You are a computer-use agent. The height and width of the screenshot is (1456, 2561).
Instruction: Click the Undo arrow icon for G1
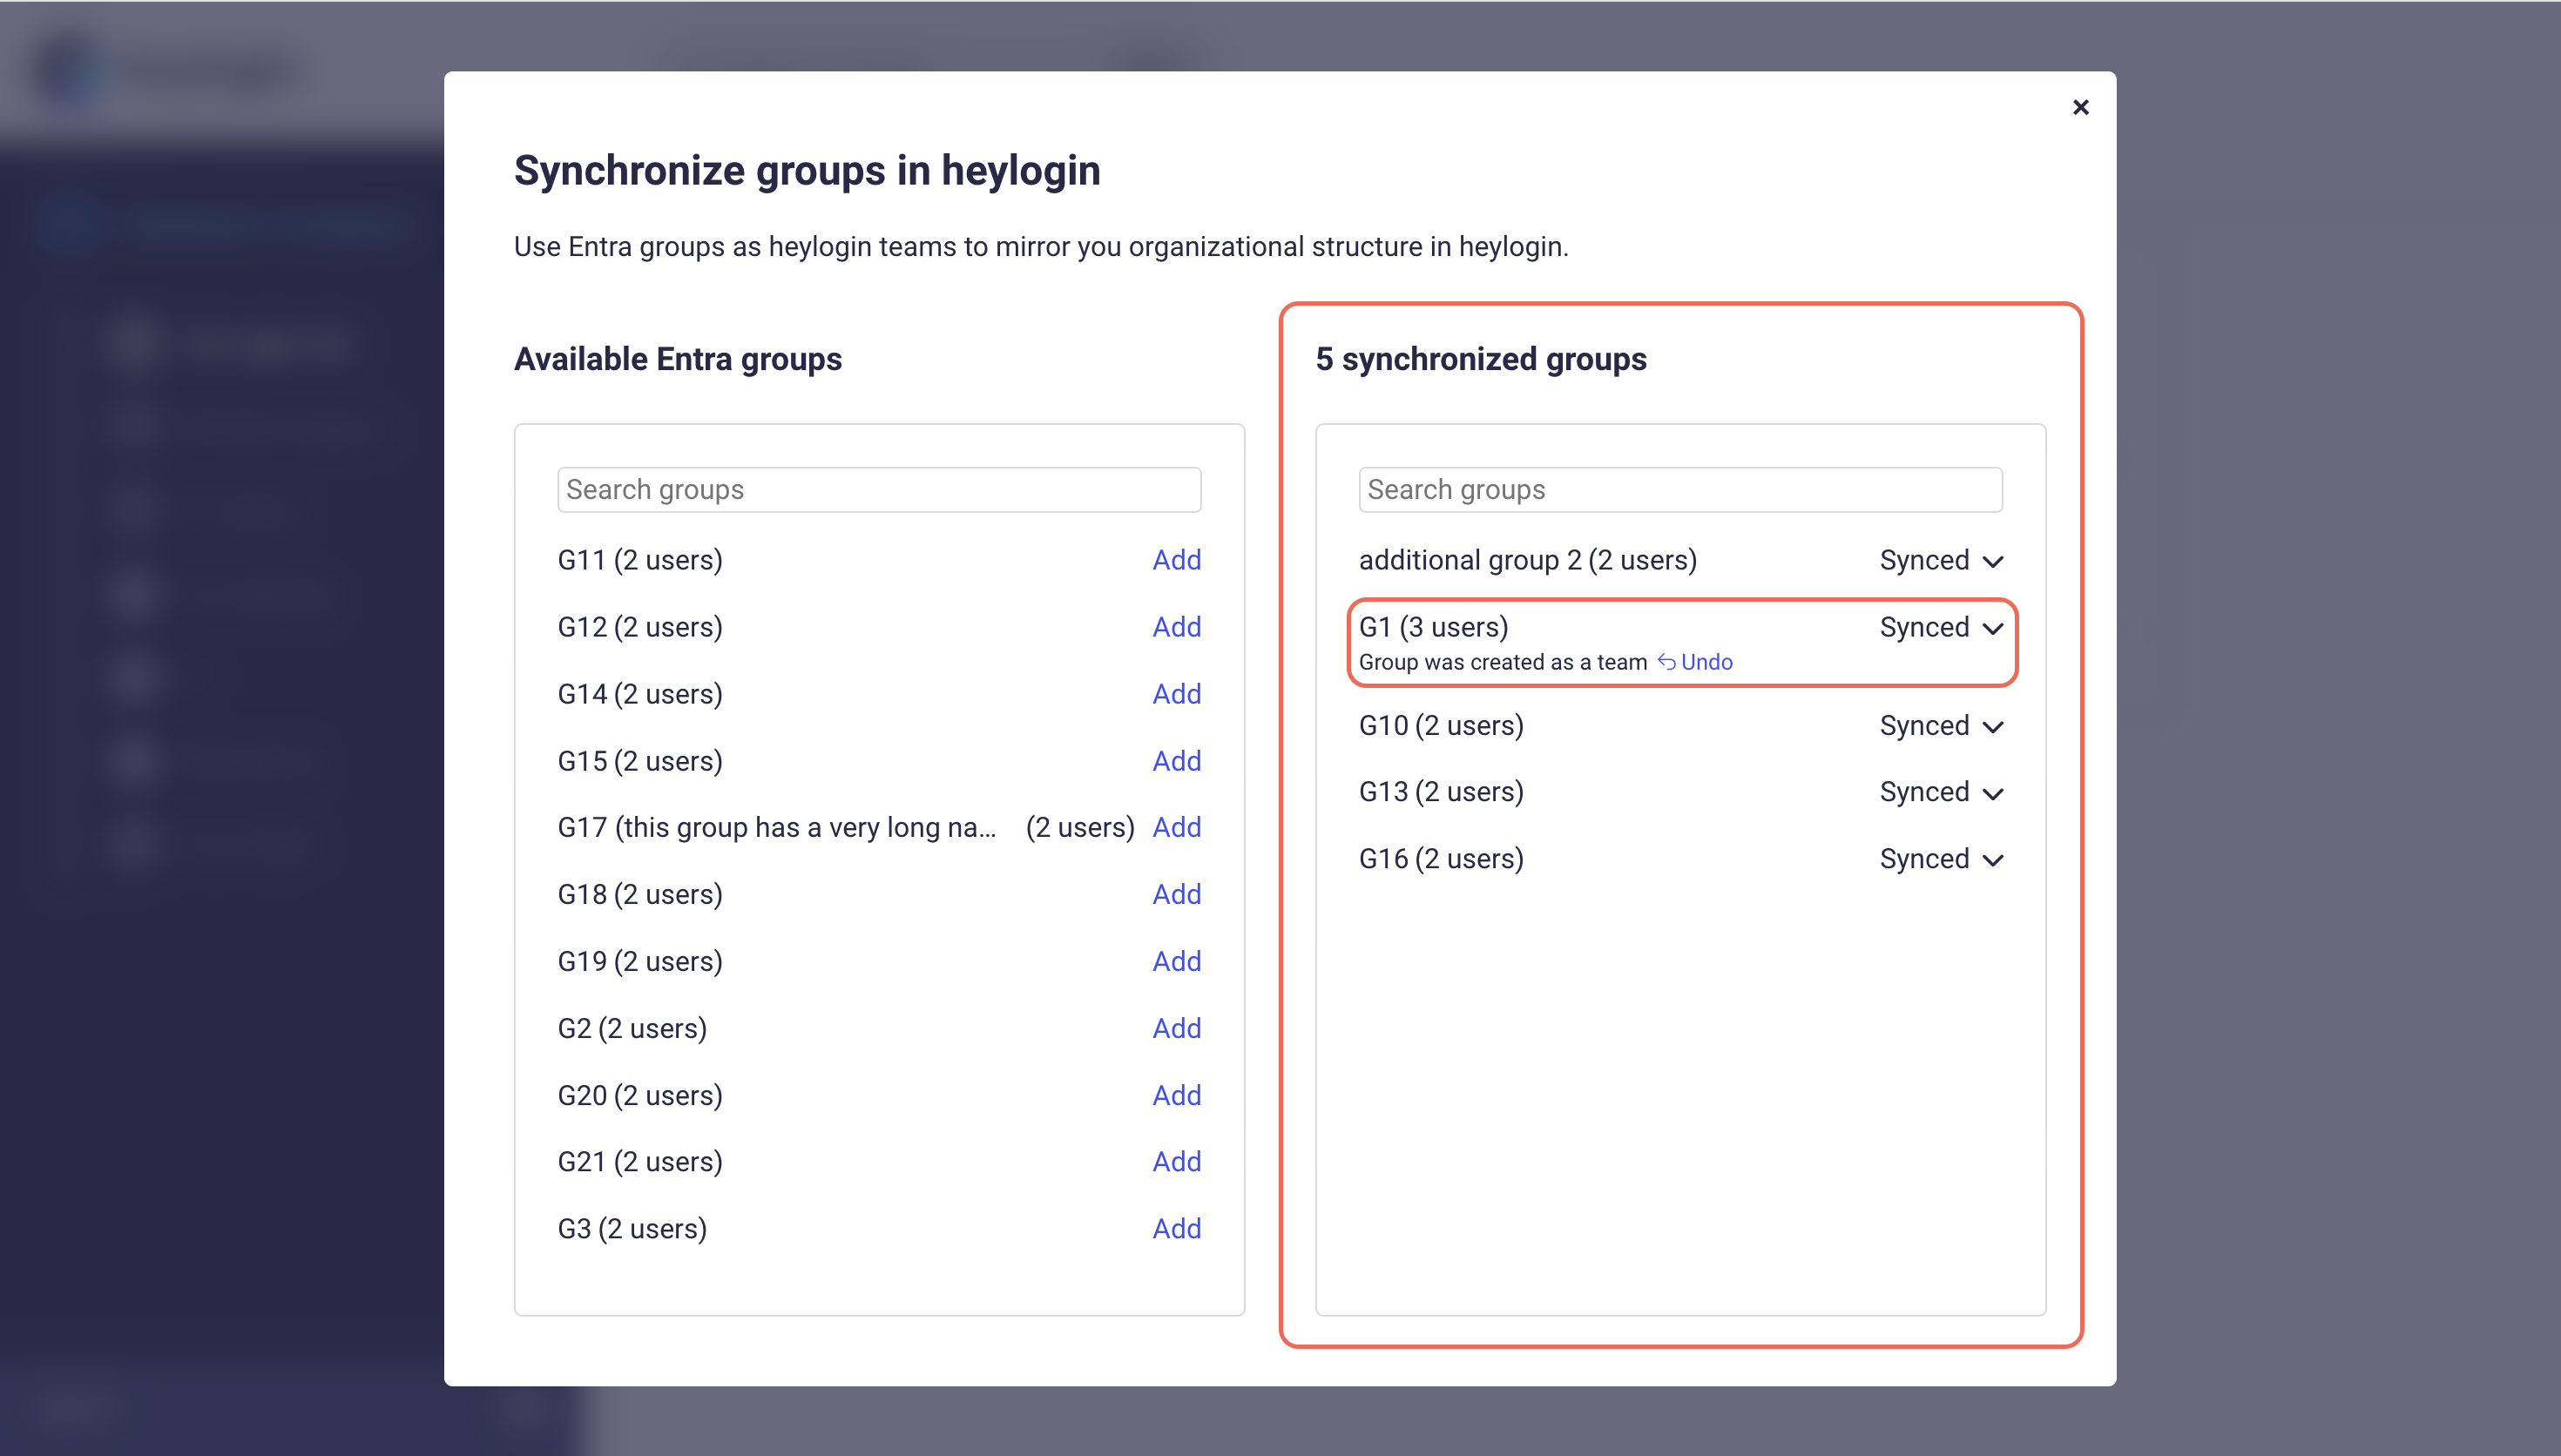1666,661
